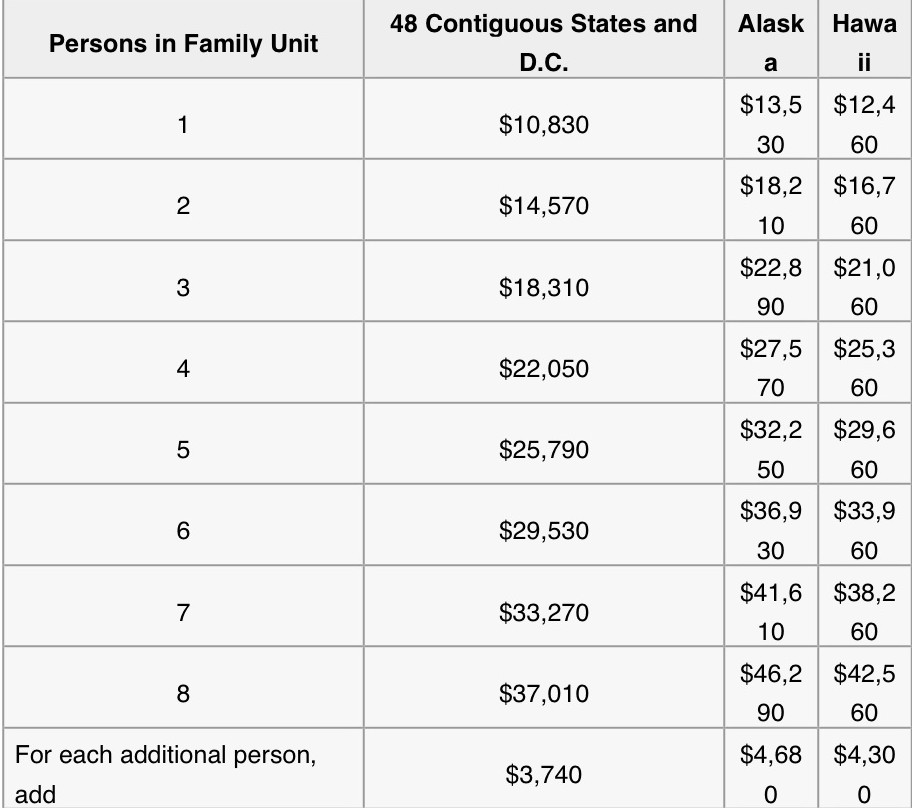912x808 pixels.
Task: Select the "For each additional person, add" cell
Action: (x=165, y=774)
